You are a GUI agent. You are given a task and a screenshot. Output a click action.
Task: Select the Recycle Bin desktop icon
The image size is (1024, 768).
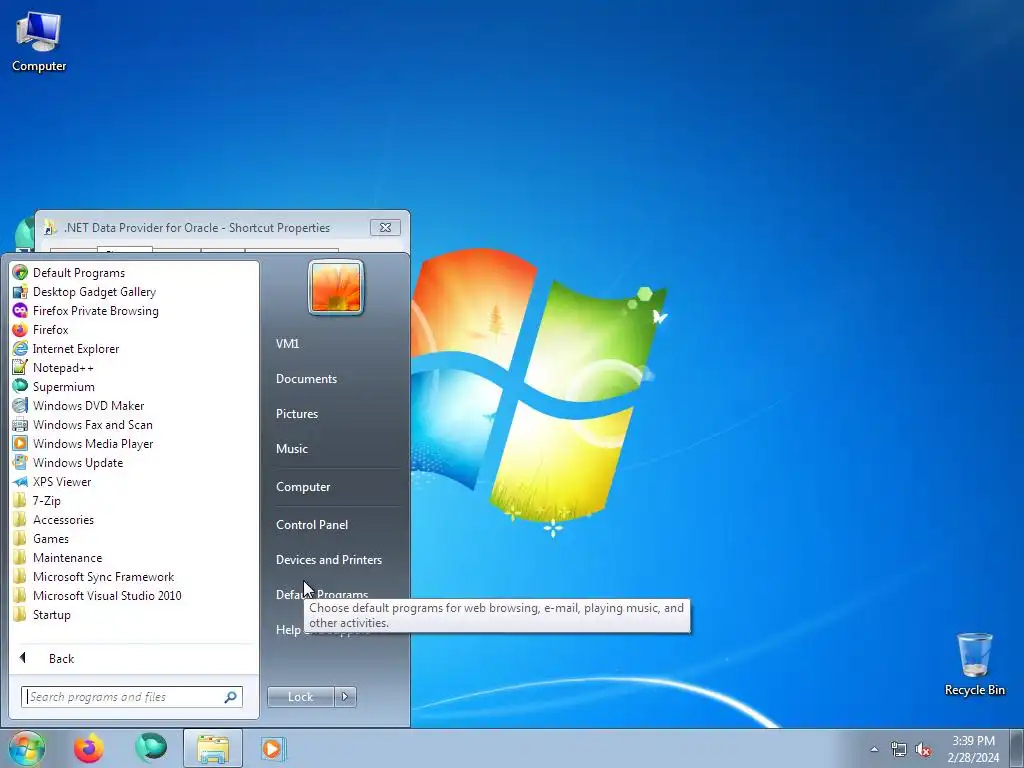[974, 664]
